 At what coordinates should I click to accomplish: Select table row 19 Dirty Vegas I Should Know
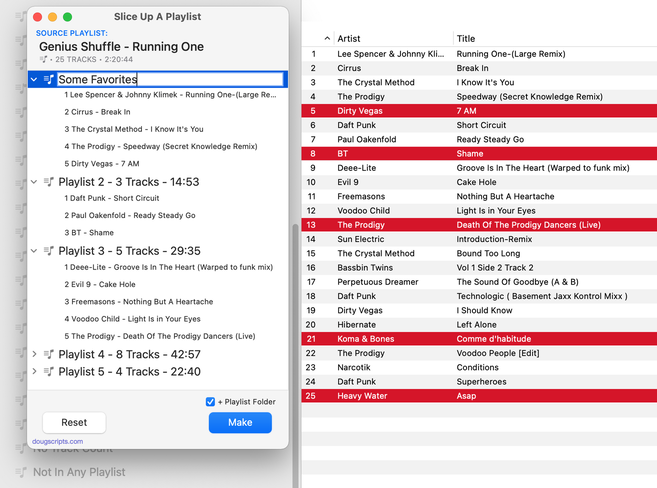479,310
